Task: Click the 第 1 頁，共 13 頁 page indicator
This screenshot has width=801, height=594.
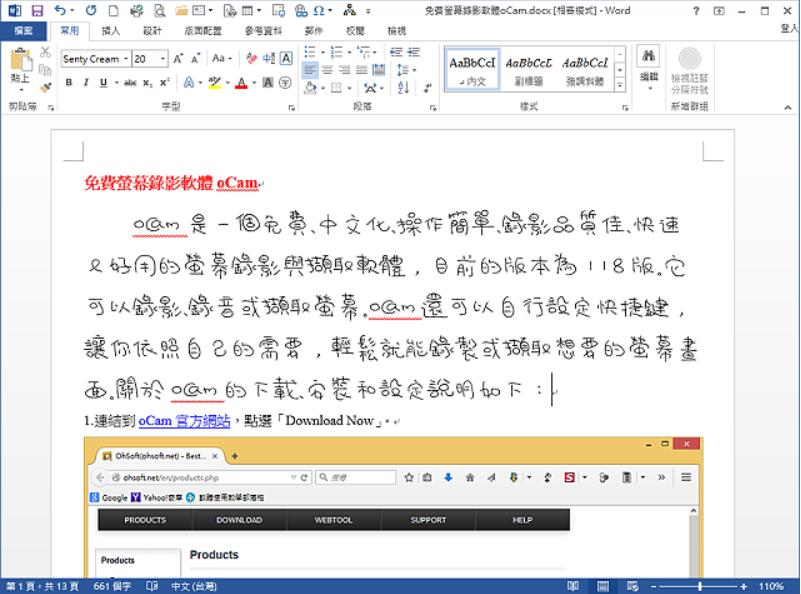Action: click(x=42, y=586)
